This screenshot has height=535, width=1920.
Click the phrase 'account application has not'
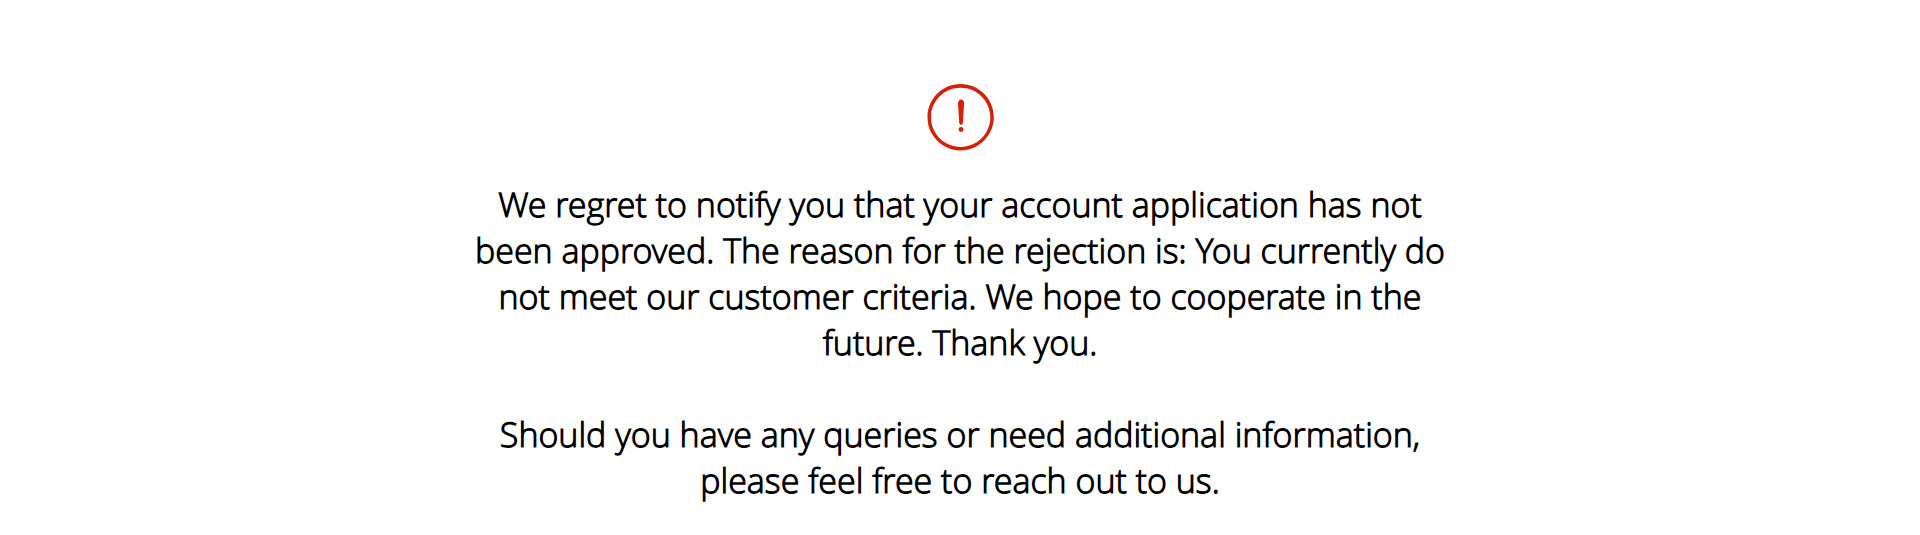(1211, 206)
